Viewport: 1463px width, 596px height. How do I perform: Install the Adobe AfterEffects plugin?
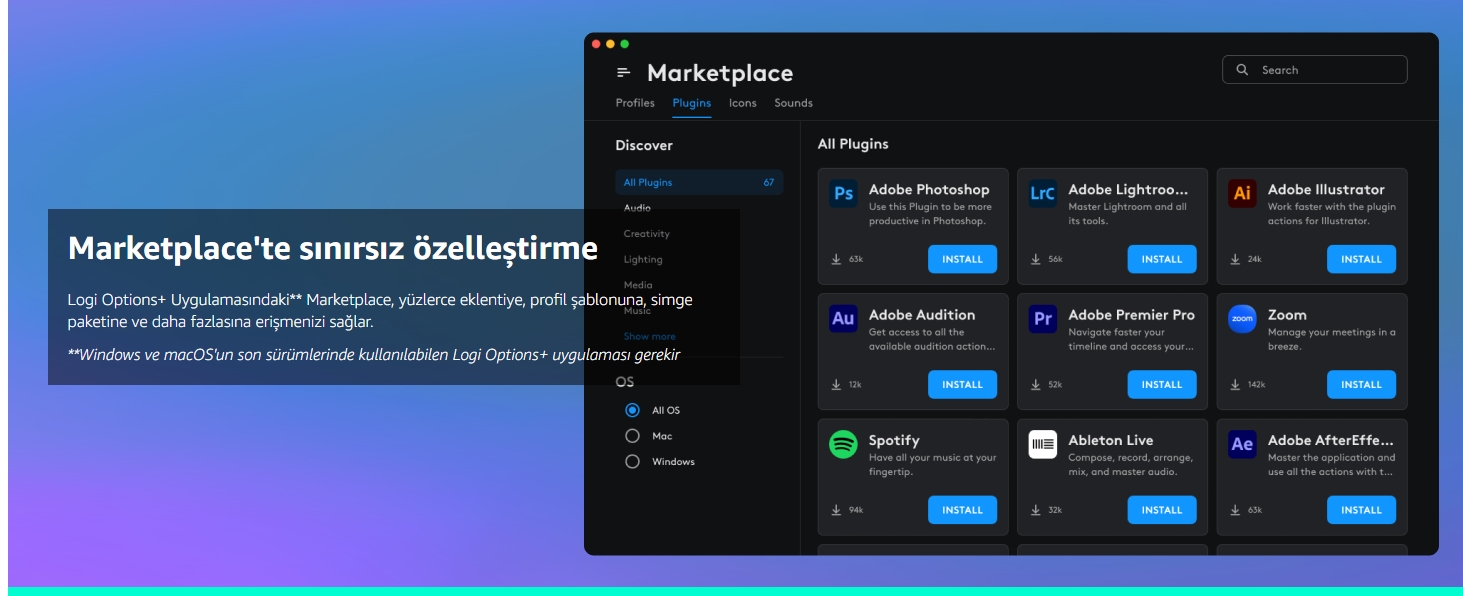[1361, 510]
